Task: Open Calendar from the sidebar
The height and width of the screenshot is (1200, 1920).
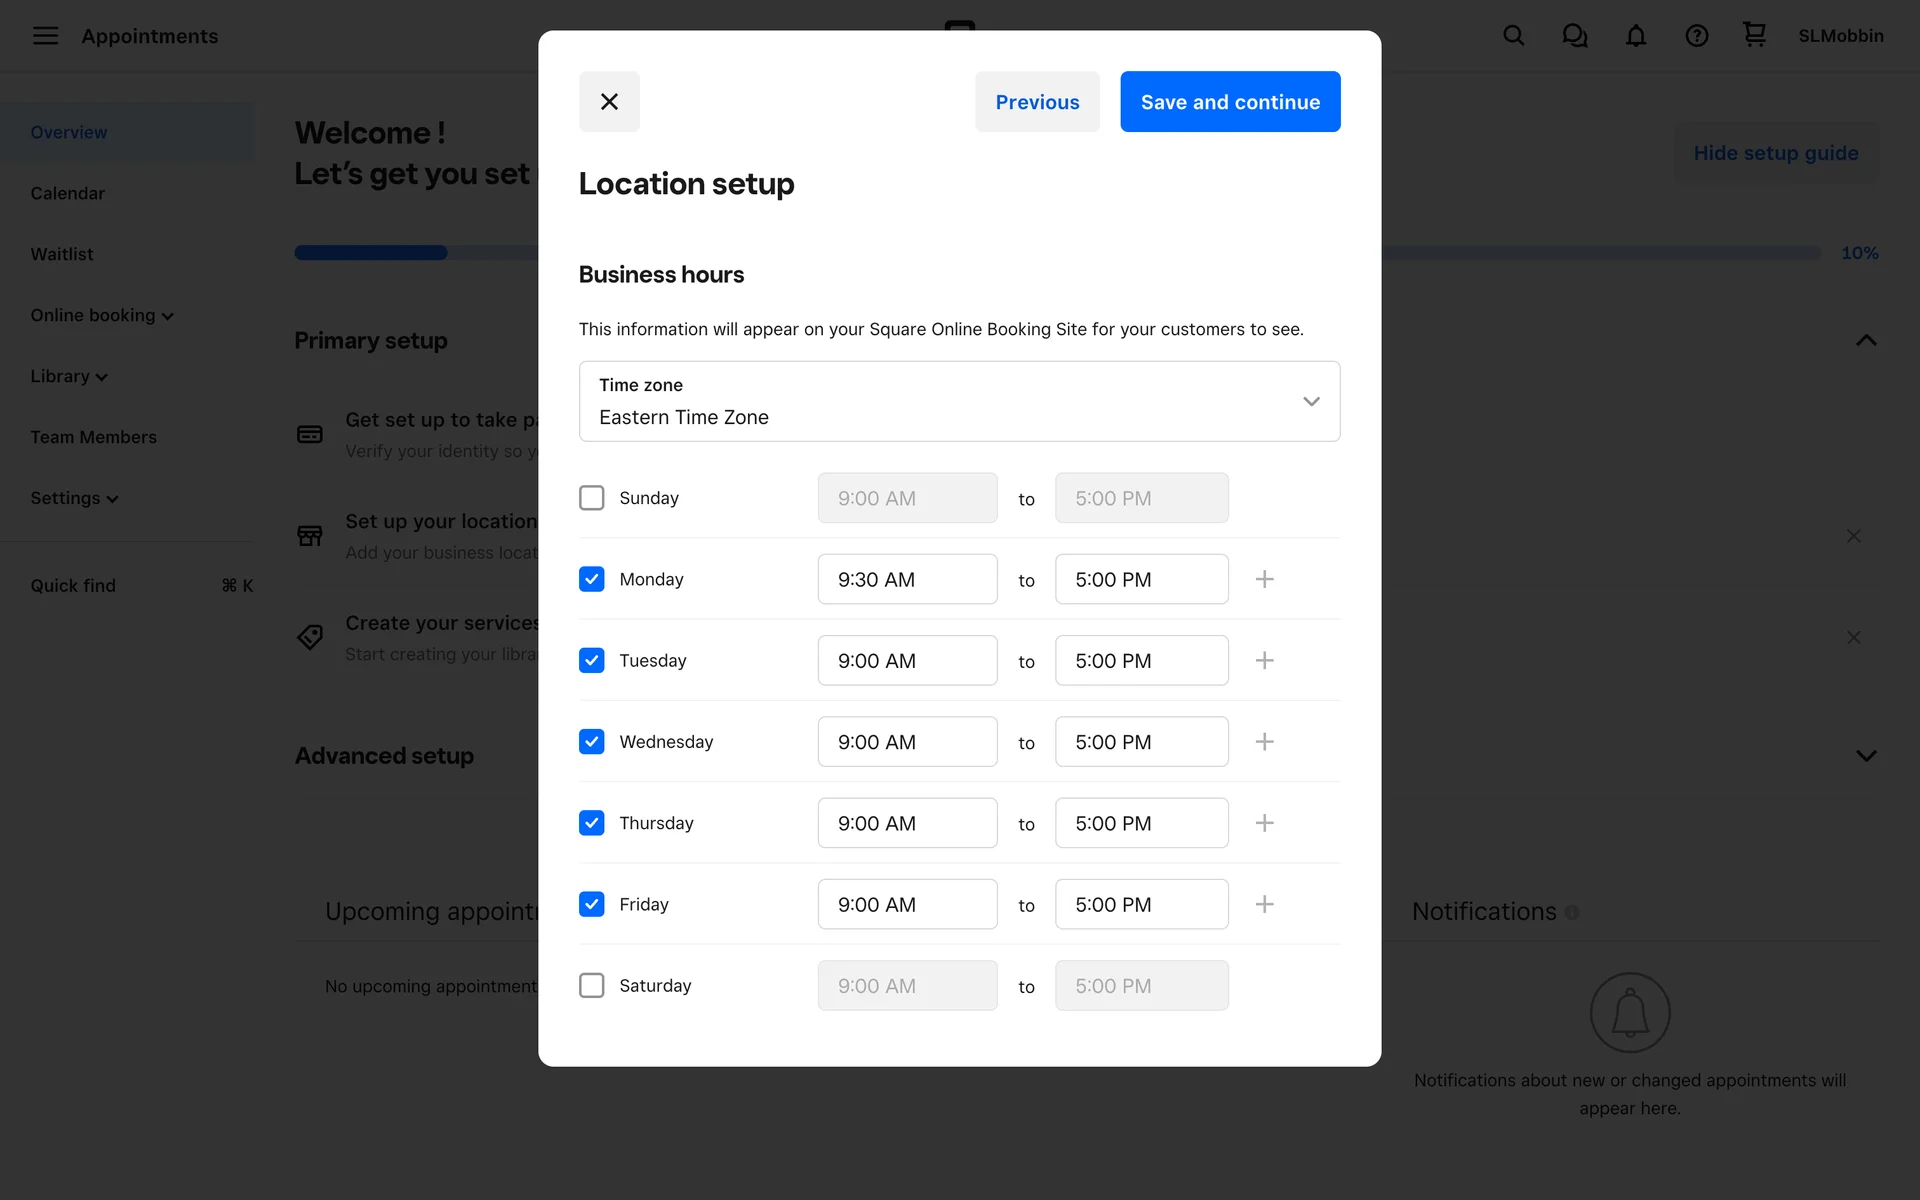Action: pyautogui.click(x=67, y=193)
